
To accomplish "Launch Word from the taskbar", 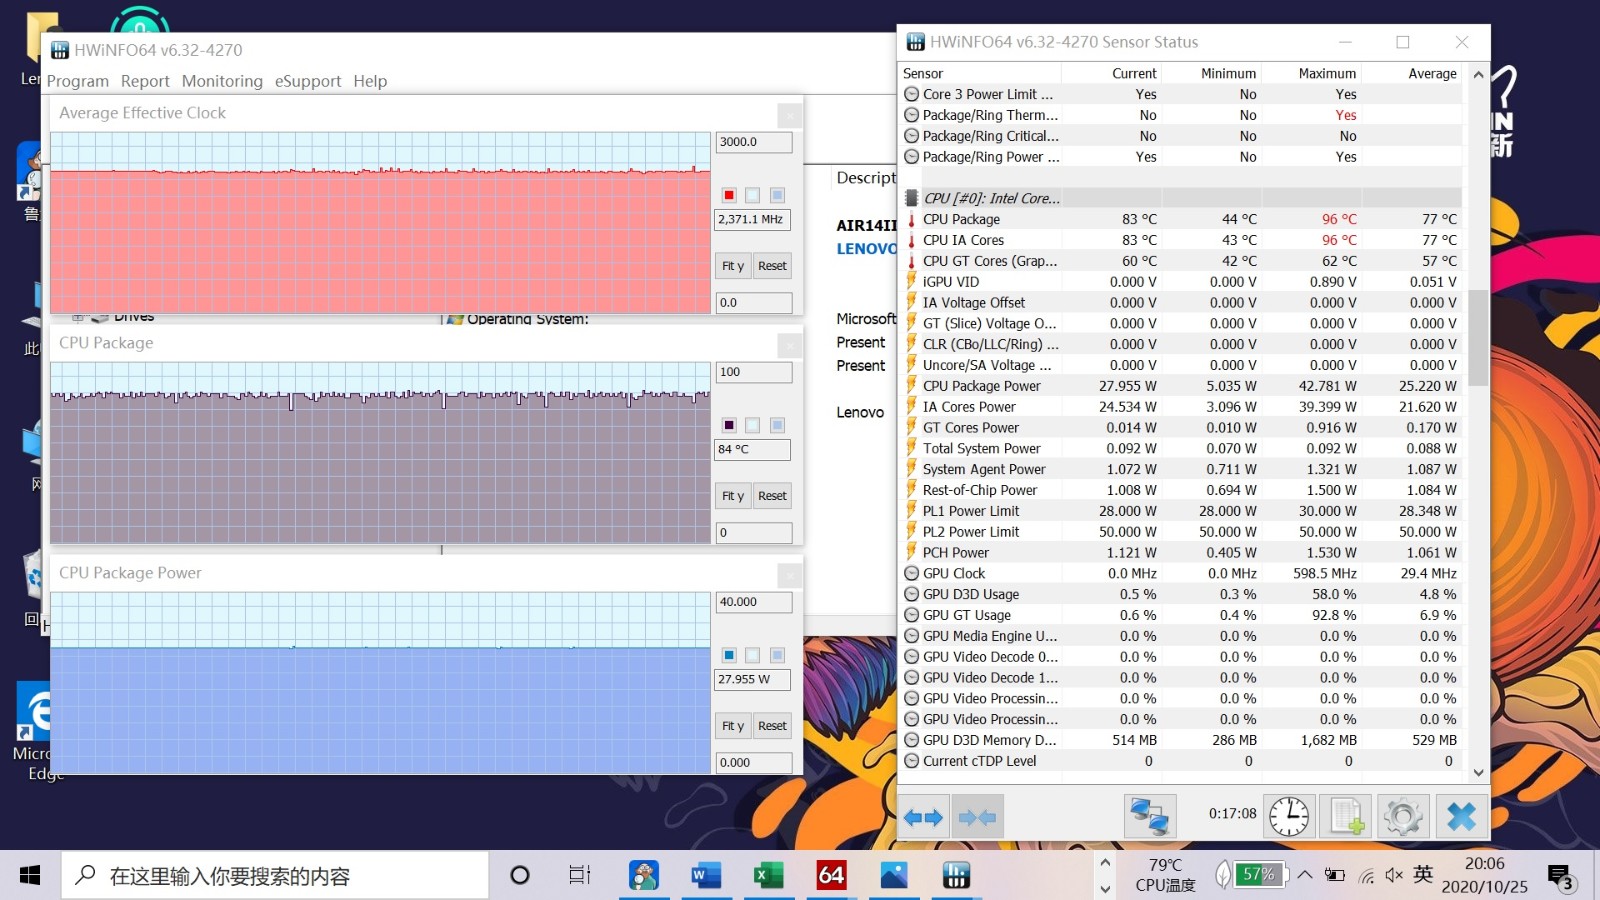I will point(706,876).
